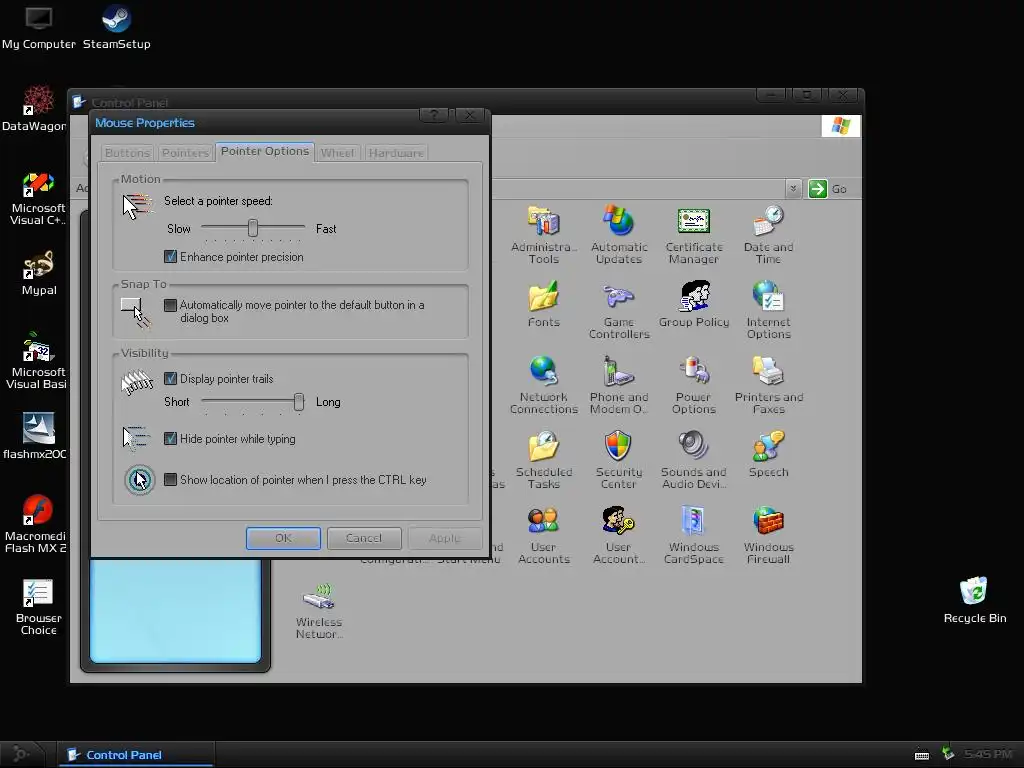Open the Start menu button
Image resolution: width=1024 pixels, height=768 pixels.
(21, 754)
